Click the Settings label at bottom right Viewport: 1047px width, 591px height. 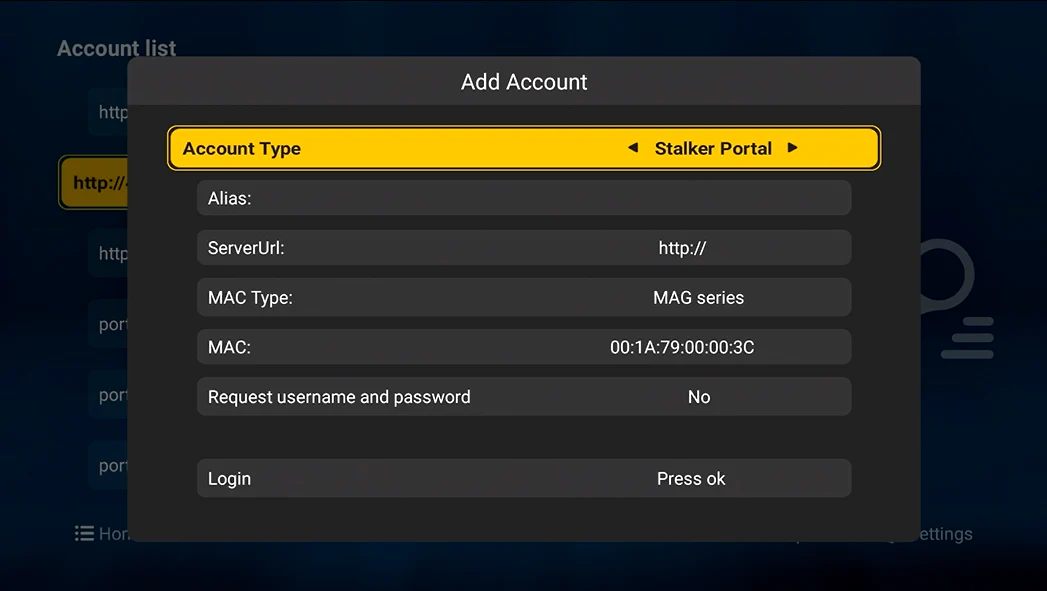(x=946, y=534)
